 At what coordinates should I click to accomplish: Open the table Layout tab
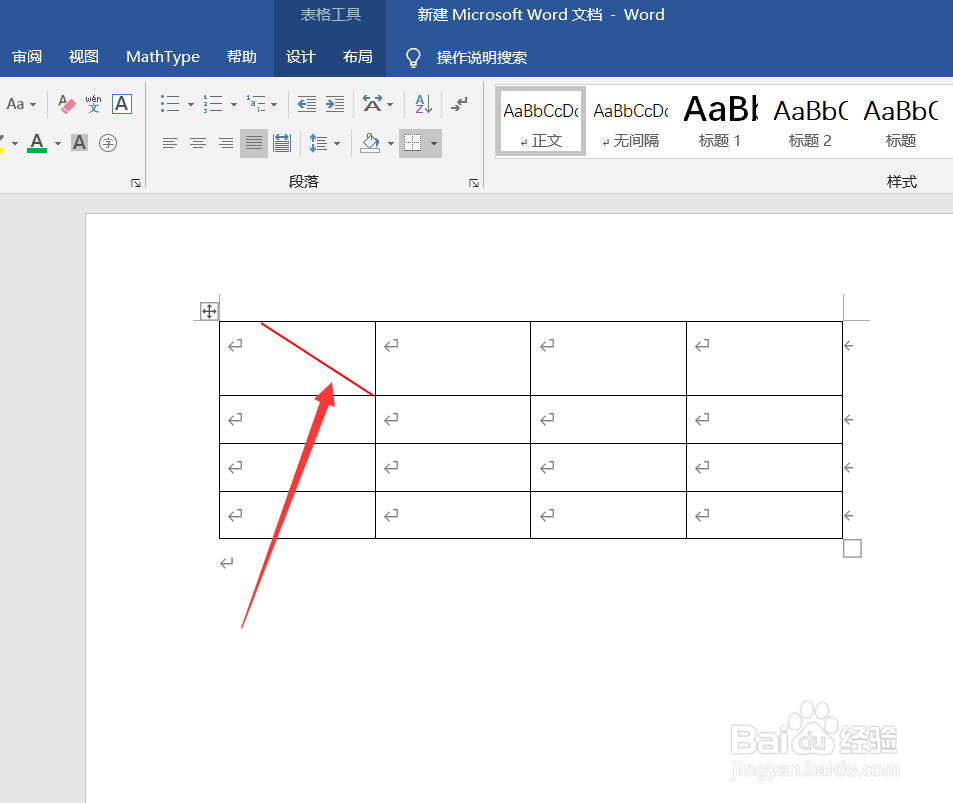click(357, 57)
